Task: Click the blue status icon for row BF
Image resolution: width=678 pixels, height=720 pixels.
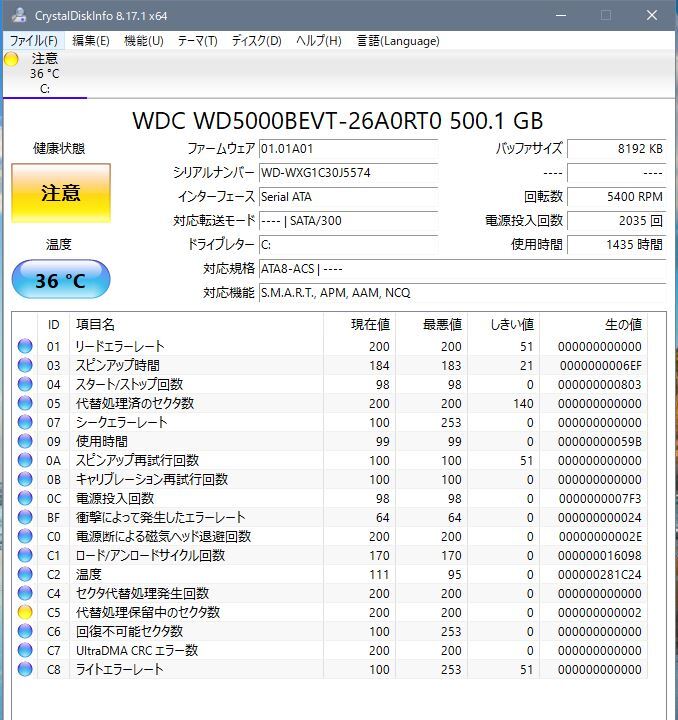Action: point(25,518)
